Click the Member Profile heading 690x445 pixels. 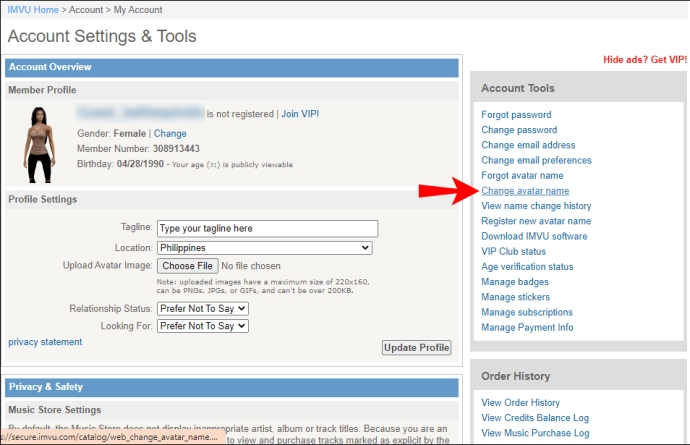click(x=42, y=90)
